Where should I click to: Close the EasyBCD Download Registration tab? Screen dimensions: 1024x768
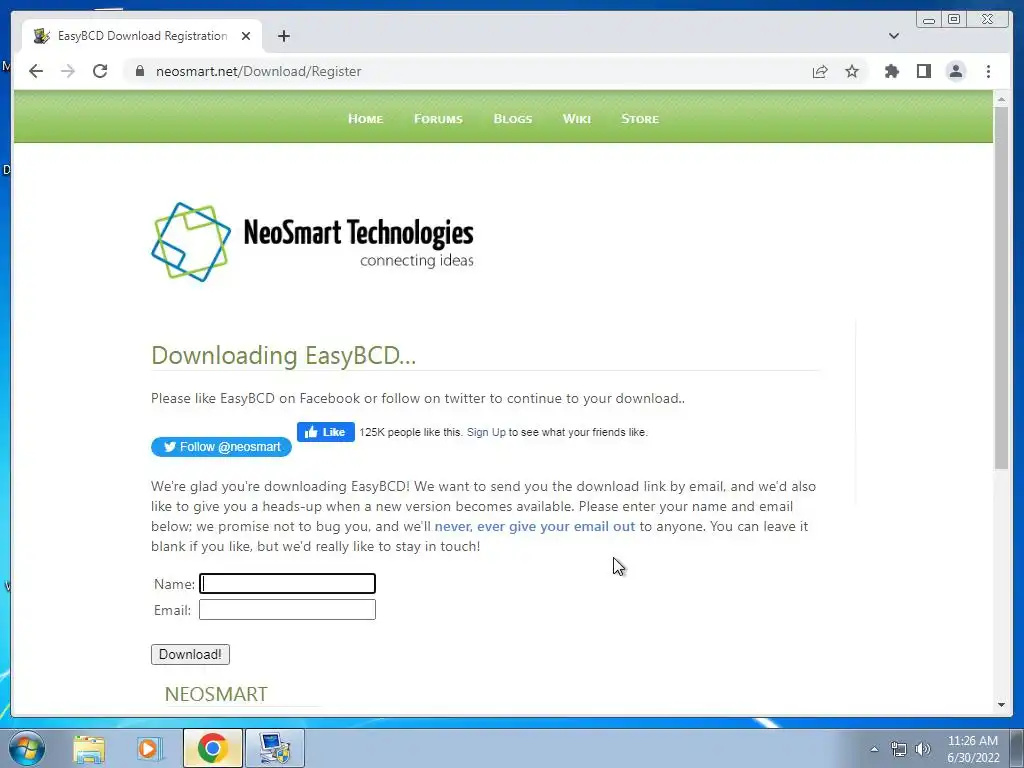pos(246,36)
